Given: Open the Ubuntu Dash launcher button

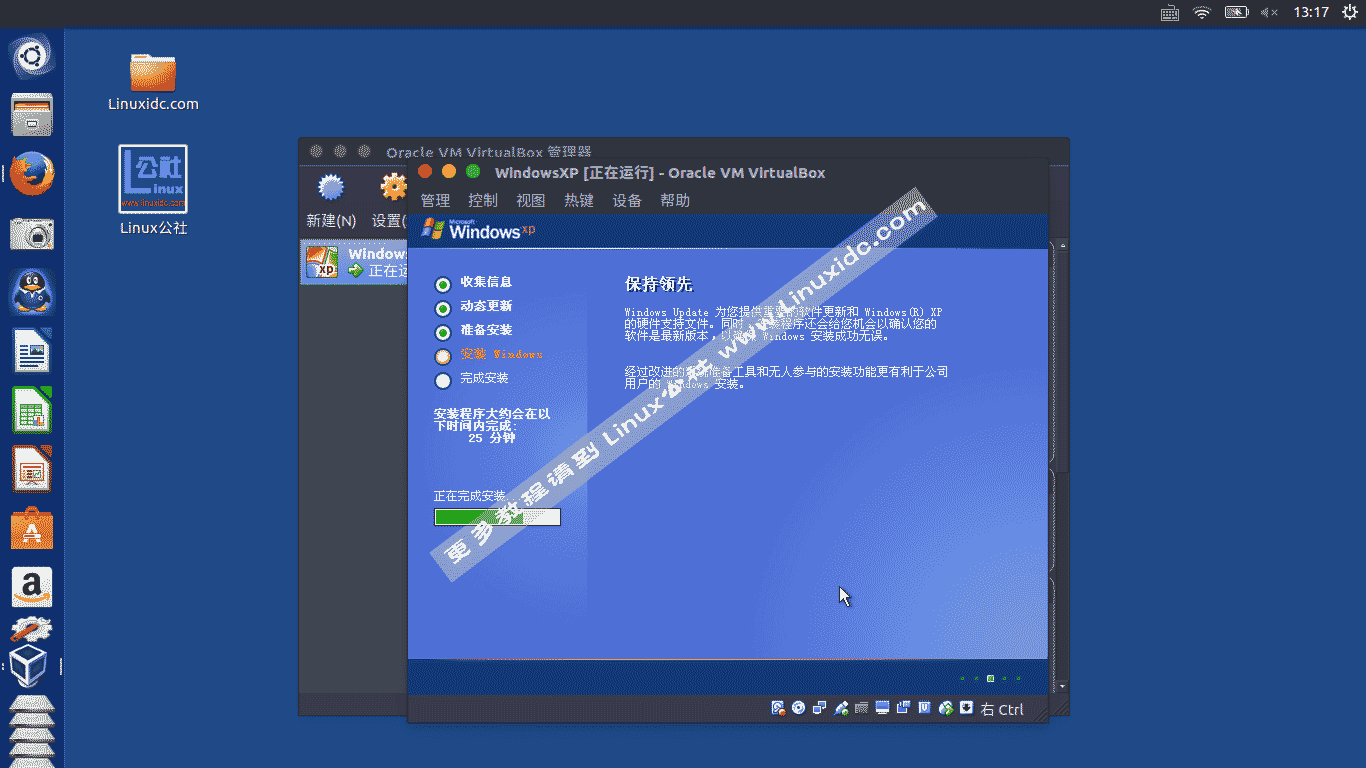Looking at the screenshot, I should (32, 57).
